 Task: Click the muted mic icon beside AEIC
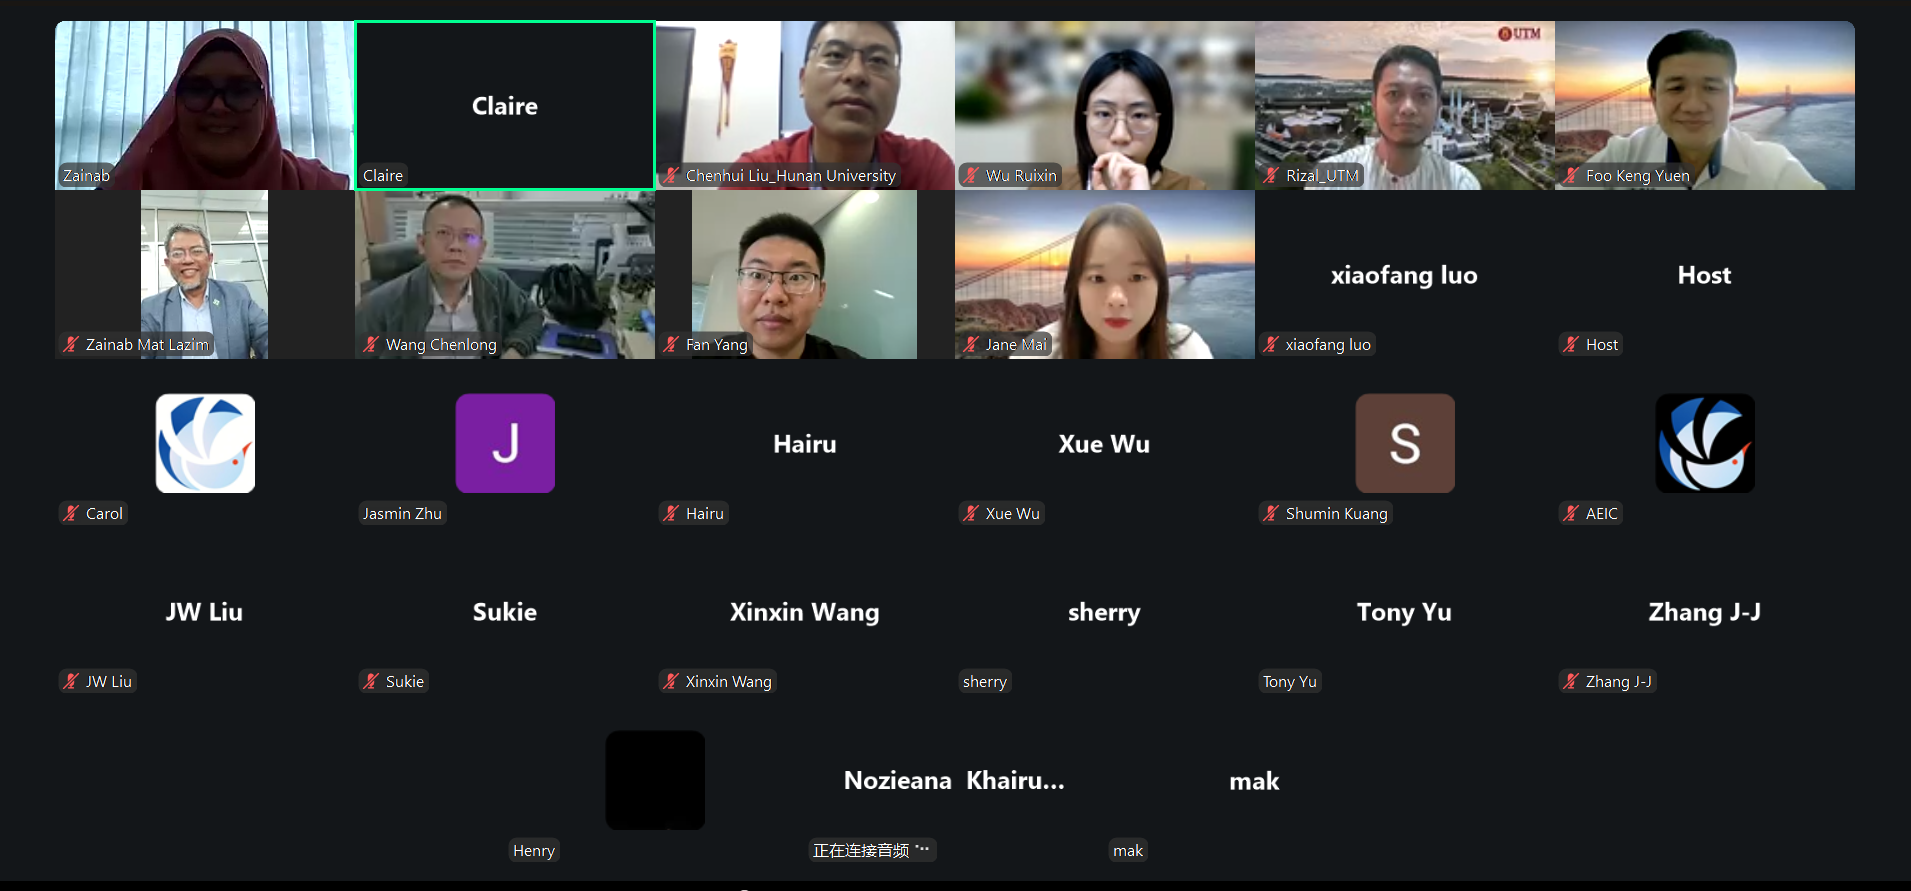1571,513
